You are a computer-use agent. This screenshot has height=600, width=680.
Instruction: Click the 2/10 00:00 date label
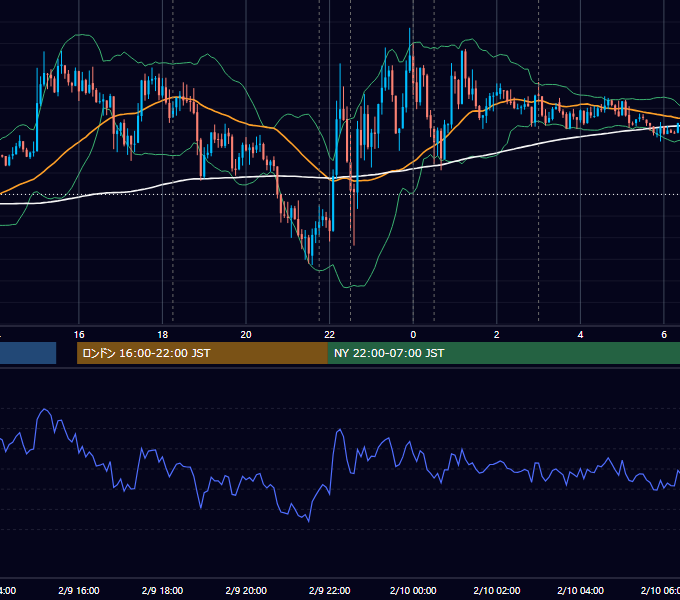click(x=413, y=591)
